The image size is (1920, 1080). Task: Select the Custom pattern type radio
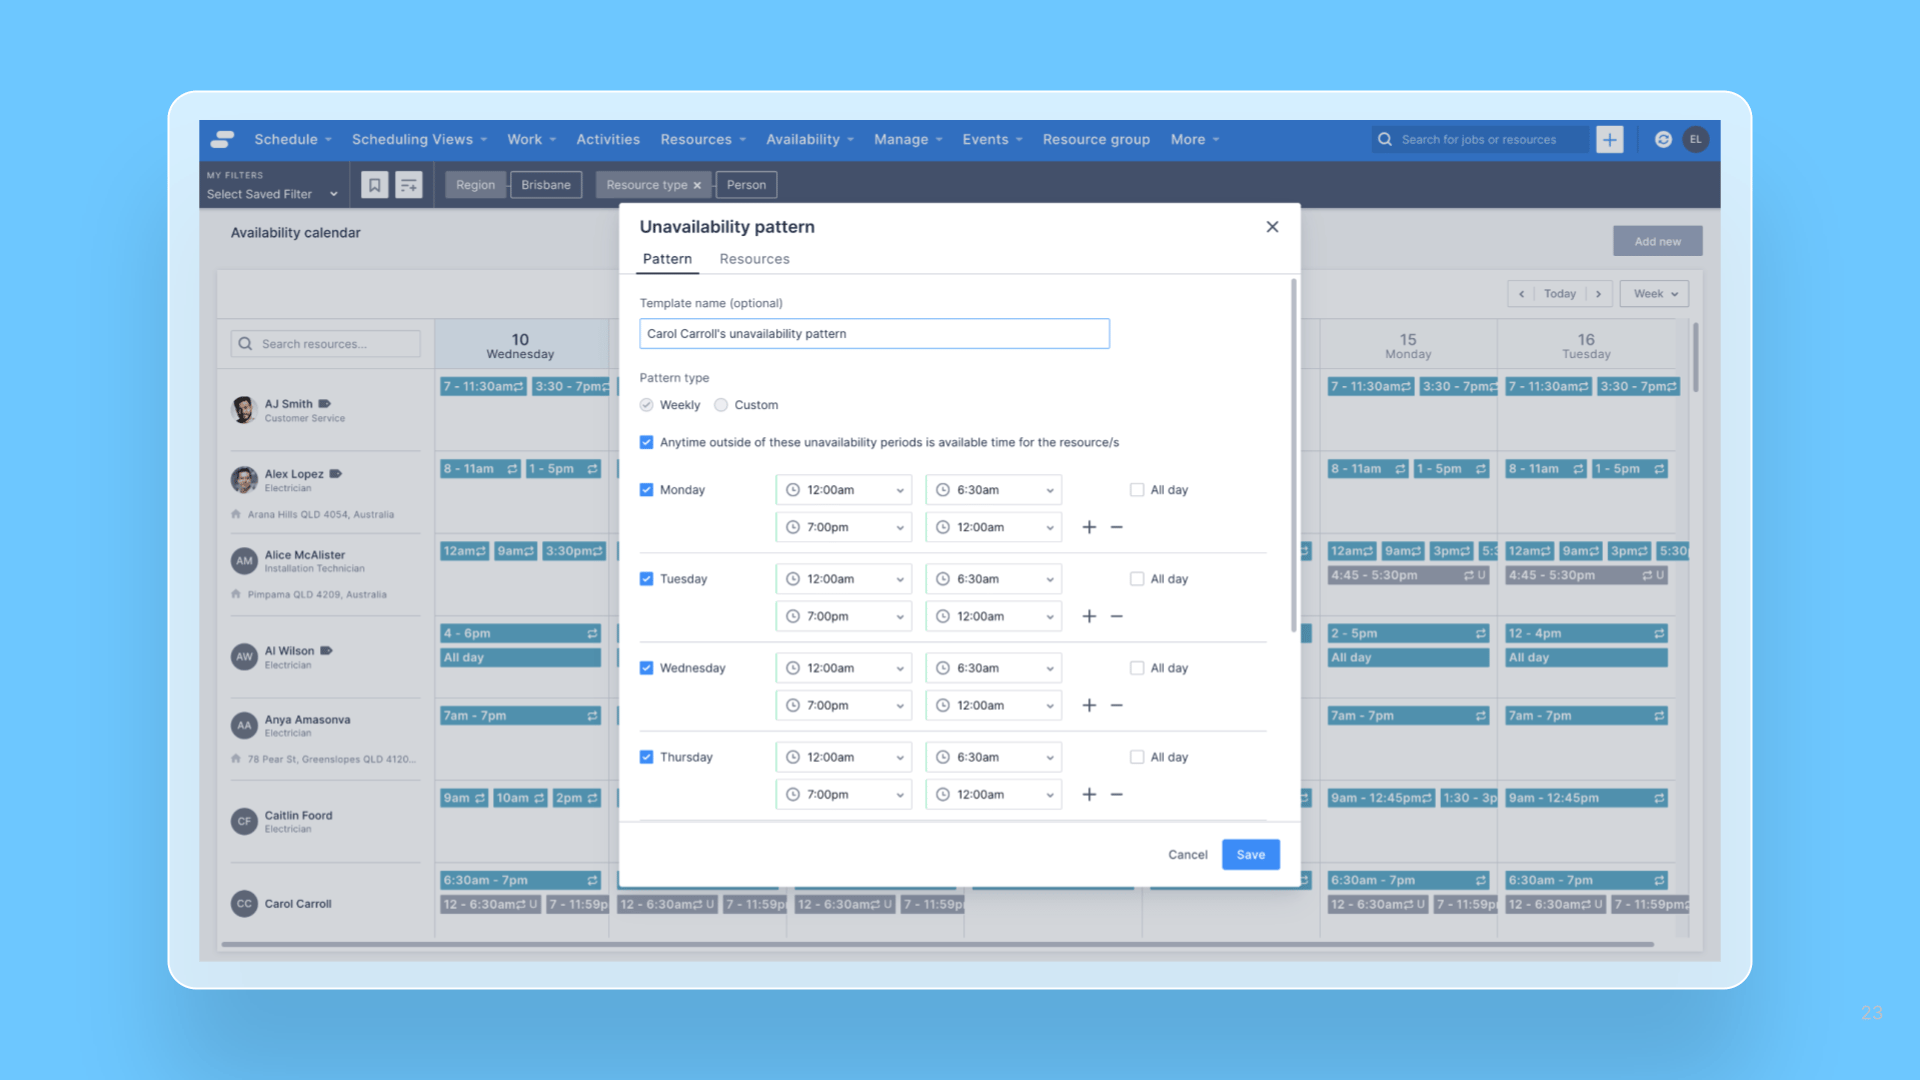click(x=721, y=405)
